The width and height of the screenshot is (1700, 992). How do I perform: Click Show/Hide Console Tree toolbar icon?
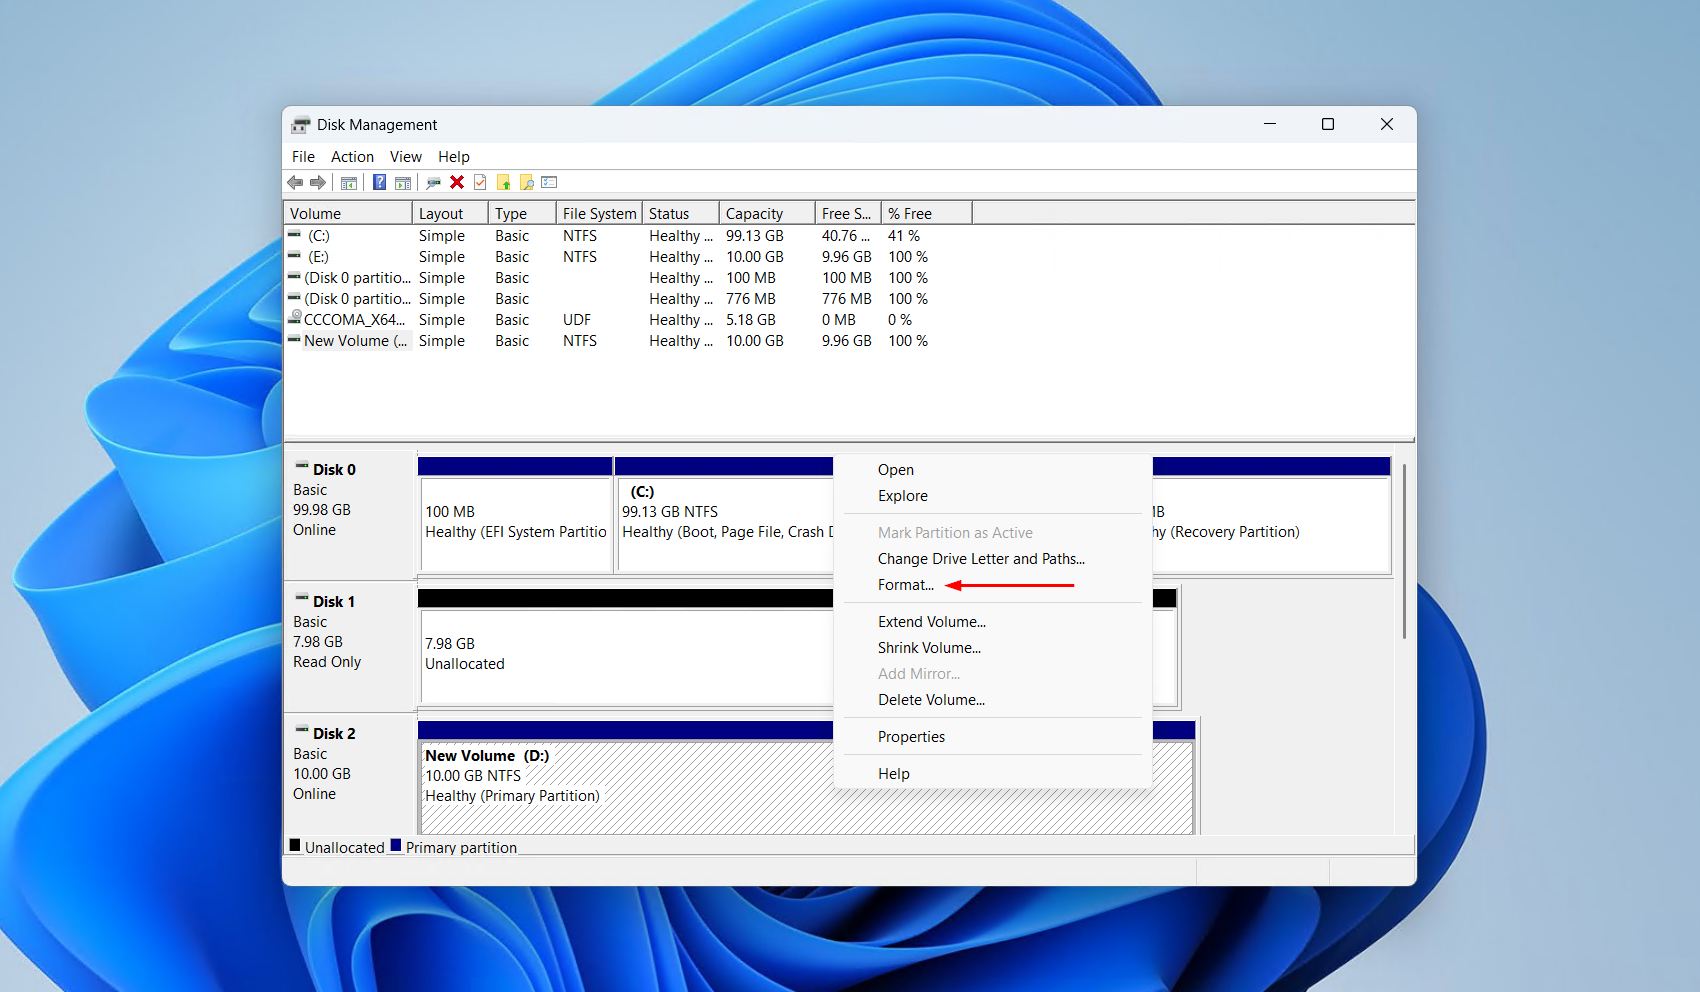(349, 182)
